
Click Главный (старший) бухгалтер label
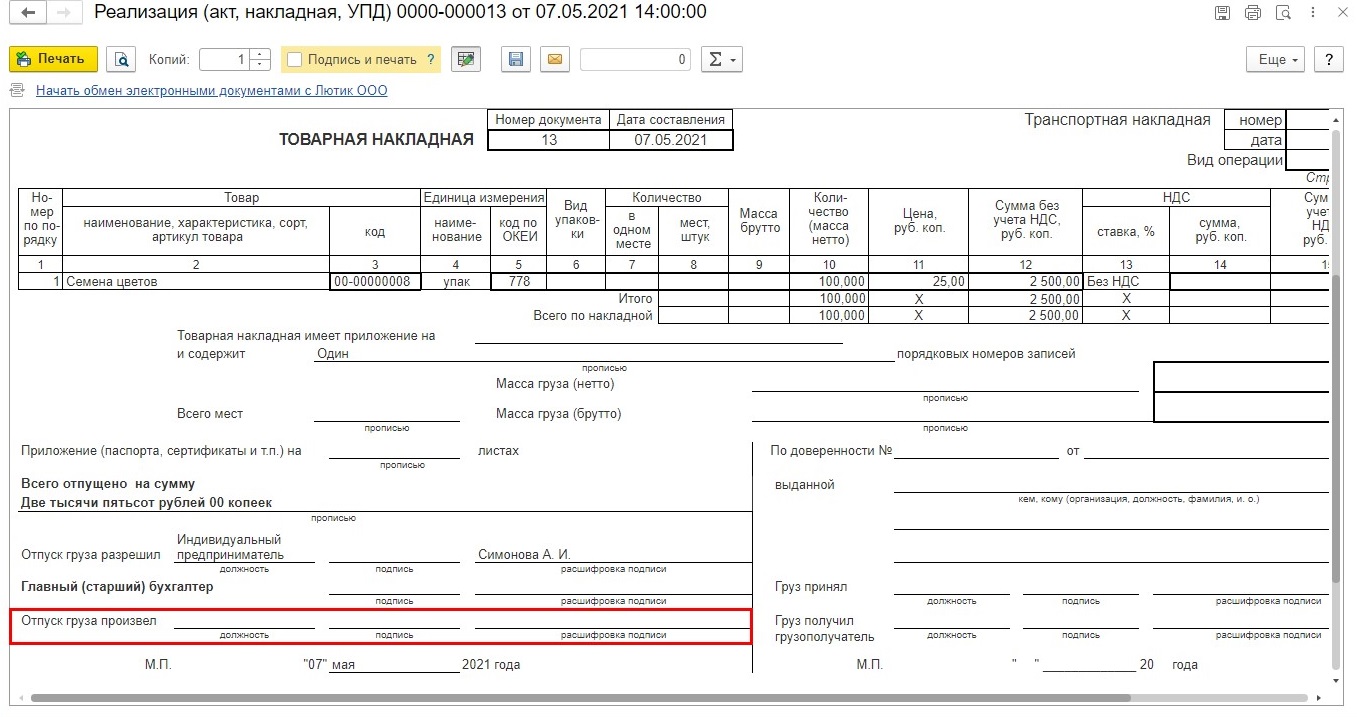(117, 587)
